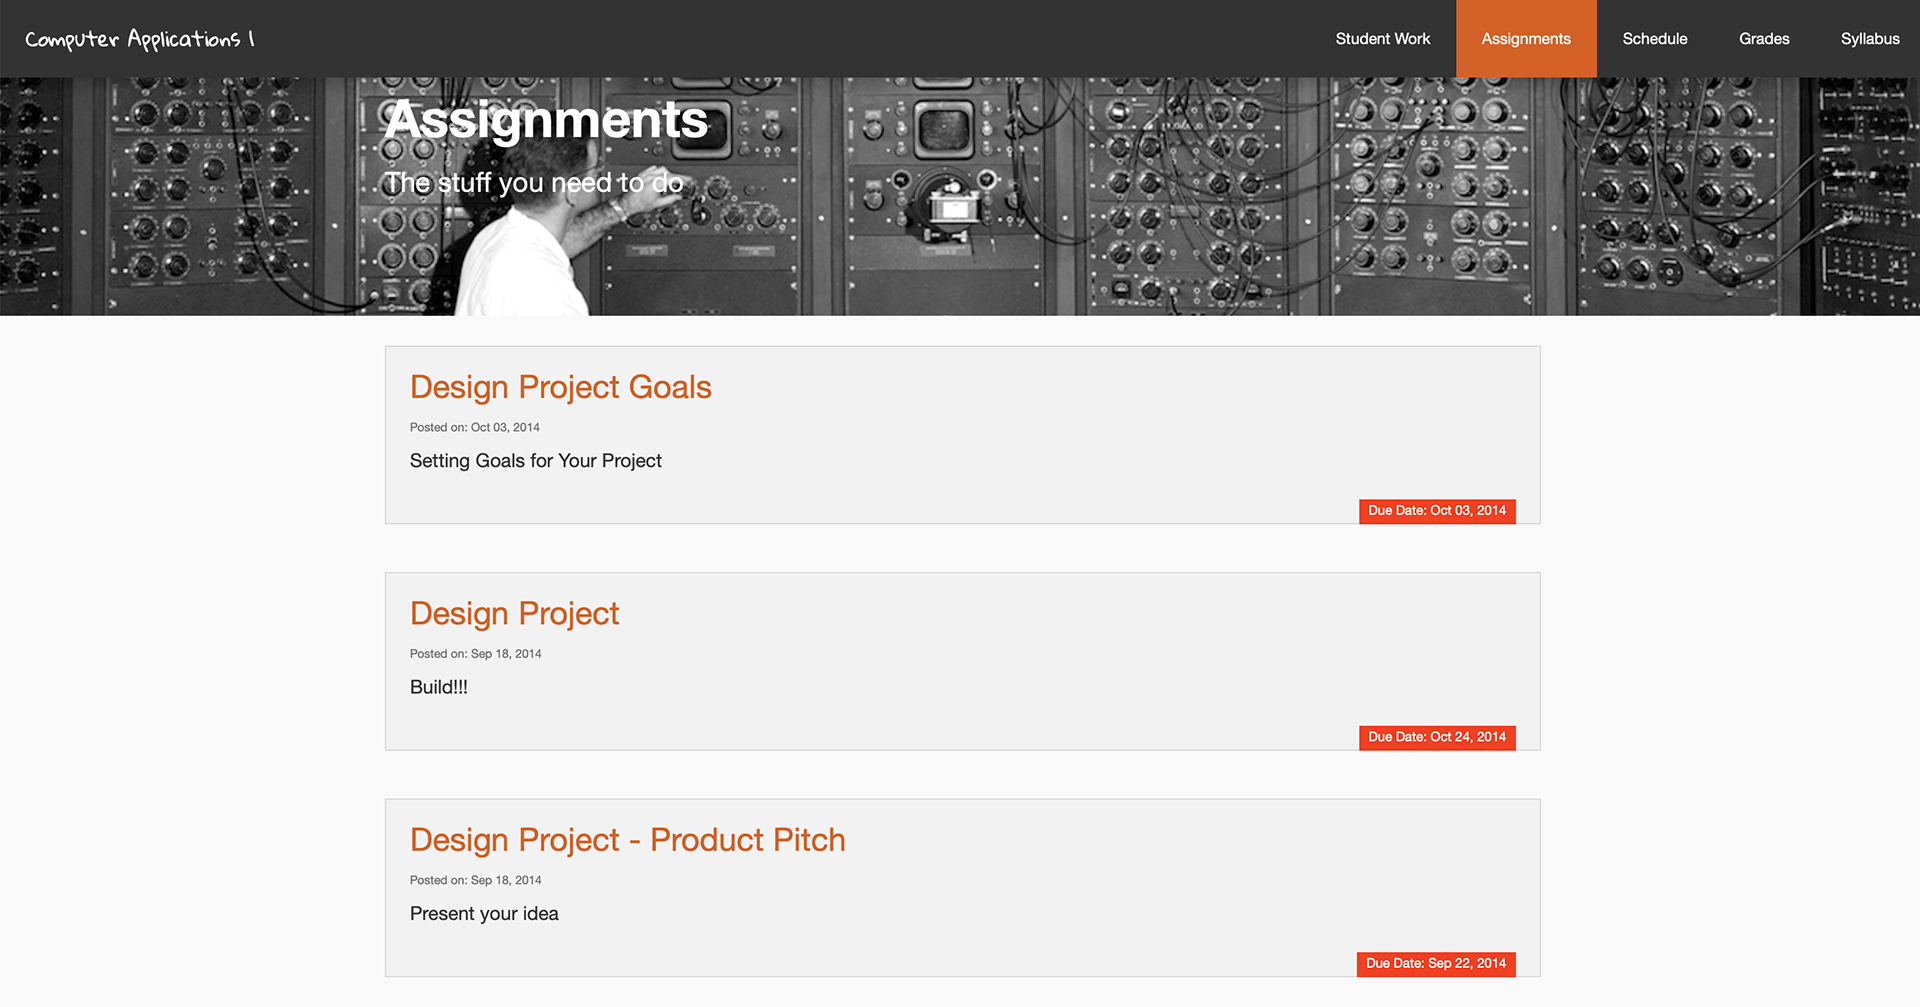The width and height of the screenshot is (1920, 1007).
Task: Open the Grades section
Action: (1763, 39)
